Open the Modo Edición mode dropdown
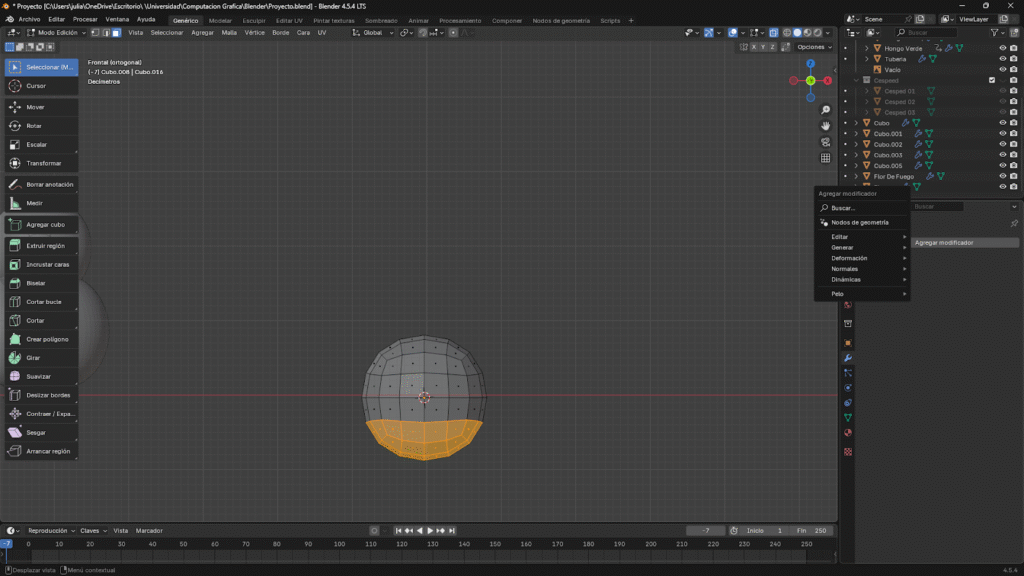This screenshot has height=576, width=1024. [x=56, y=33]
